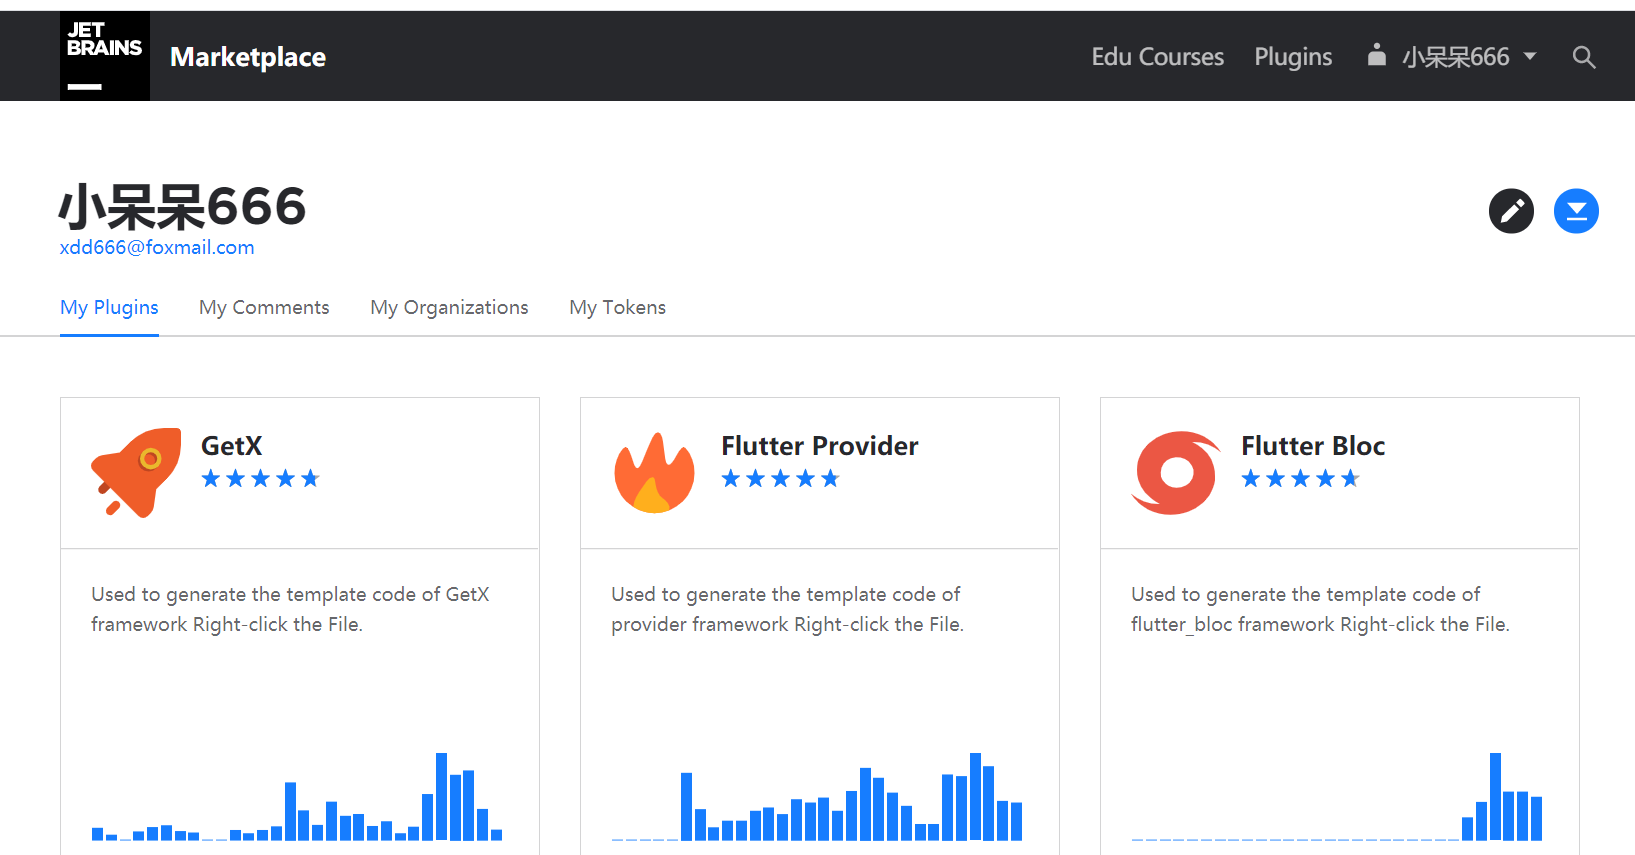1635x855 pixels.
Task: Click the JetBrains logo
Action: tap(105, 56)
